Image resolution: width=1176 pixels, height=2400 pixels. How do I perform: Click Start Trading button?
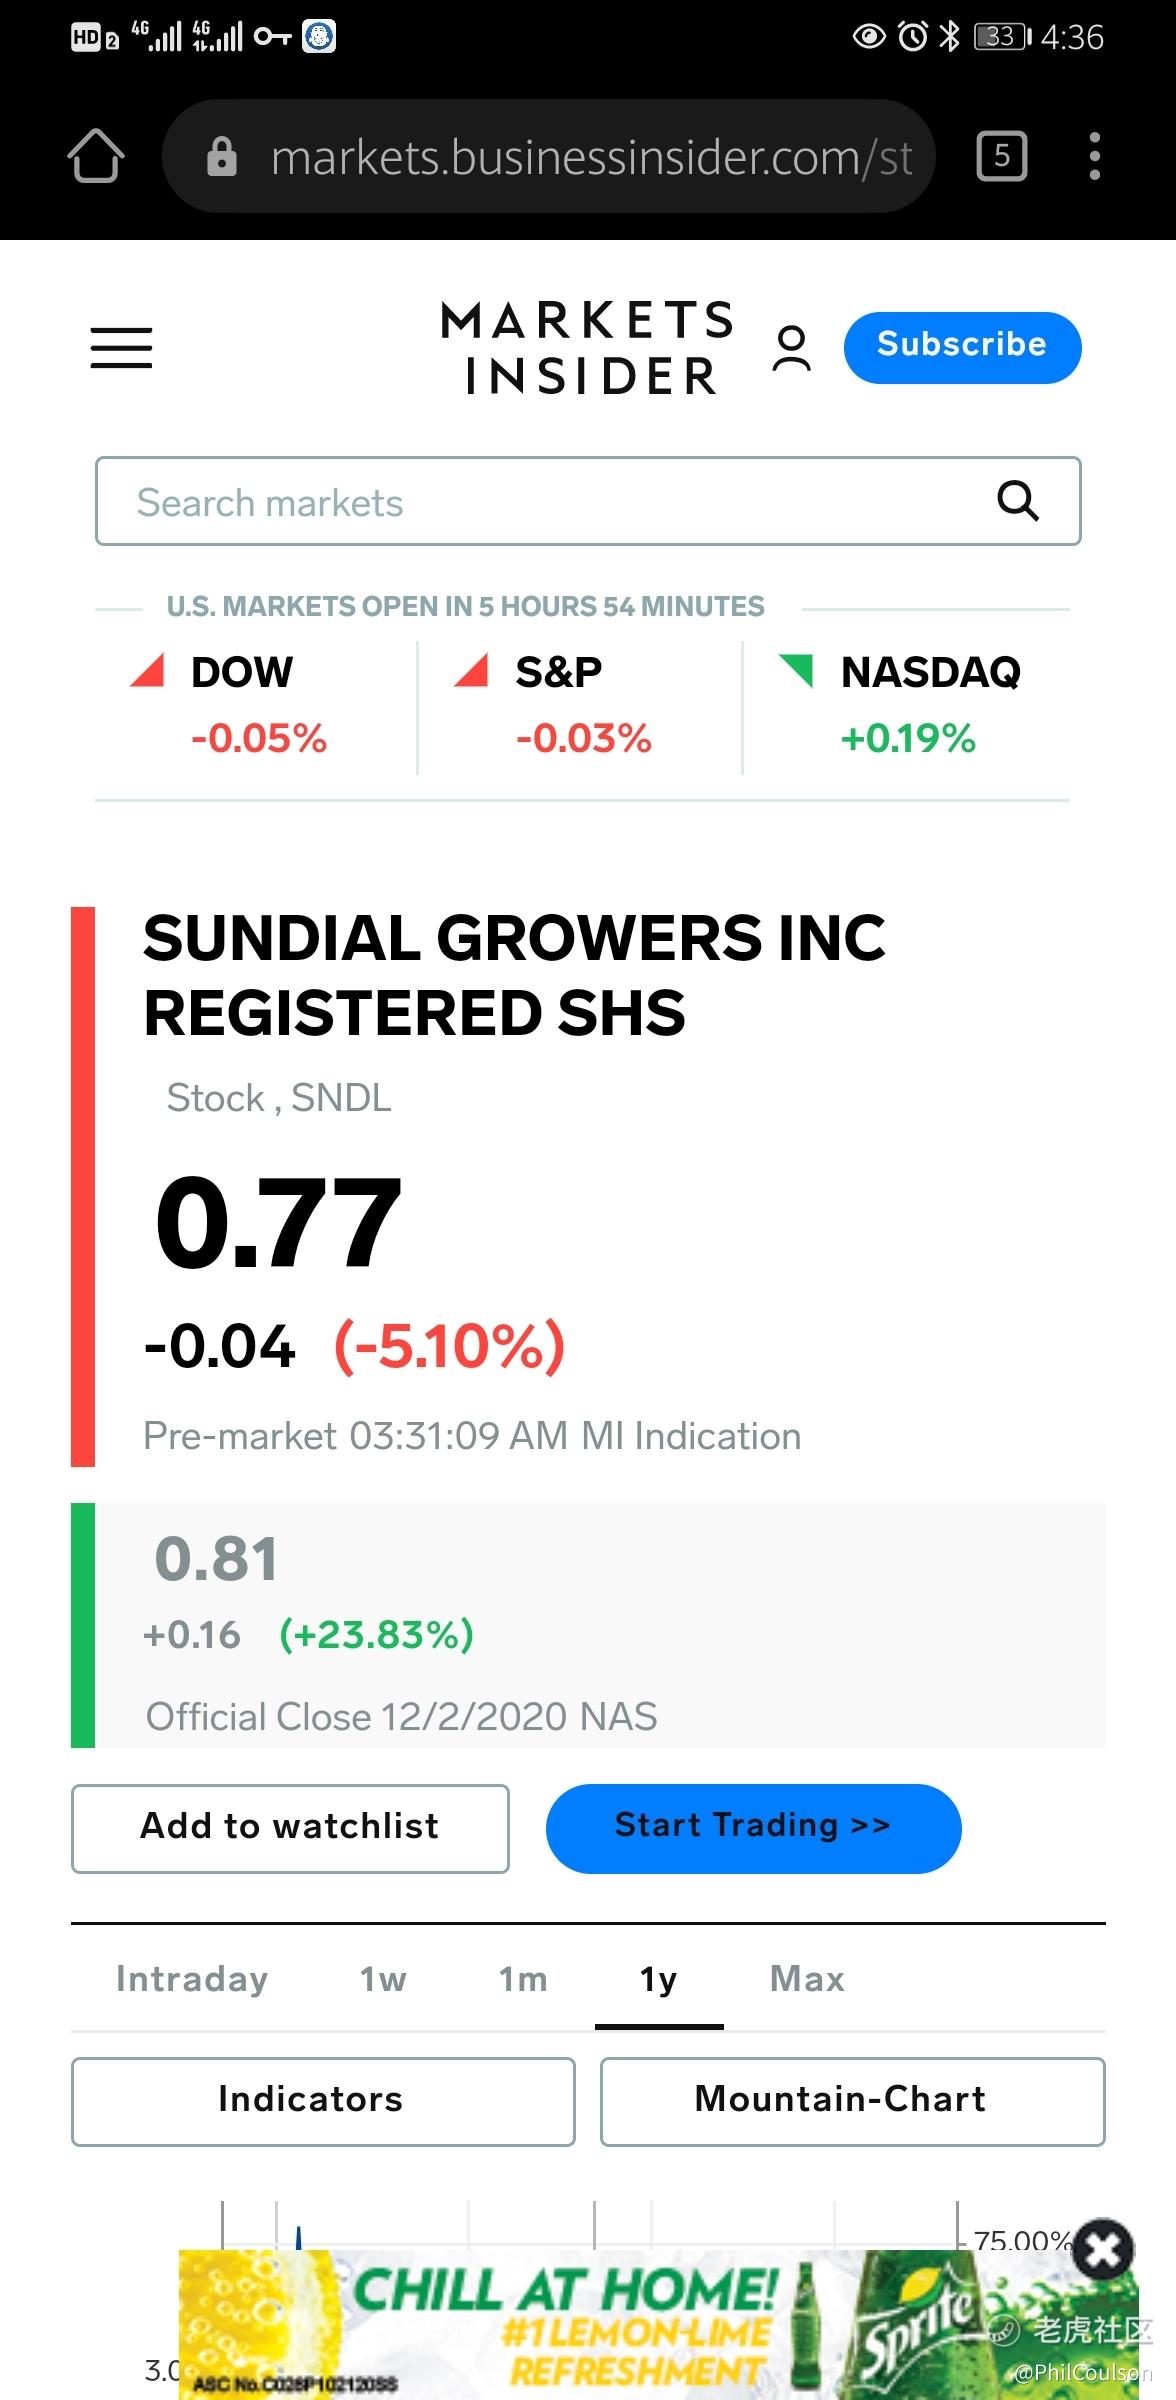click(753, 1828)
